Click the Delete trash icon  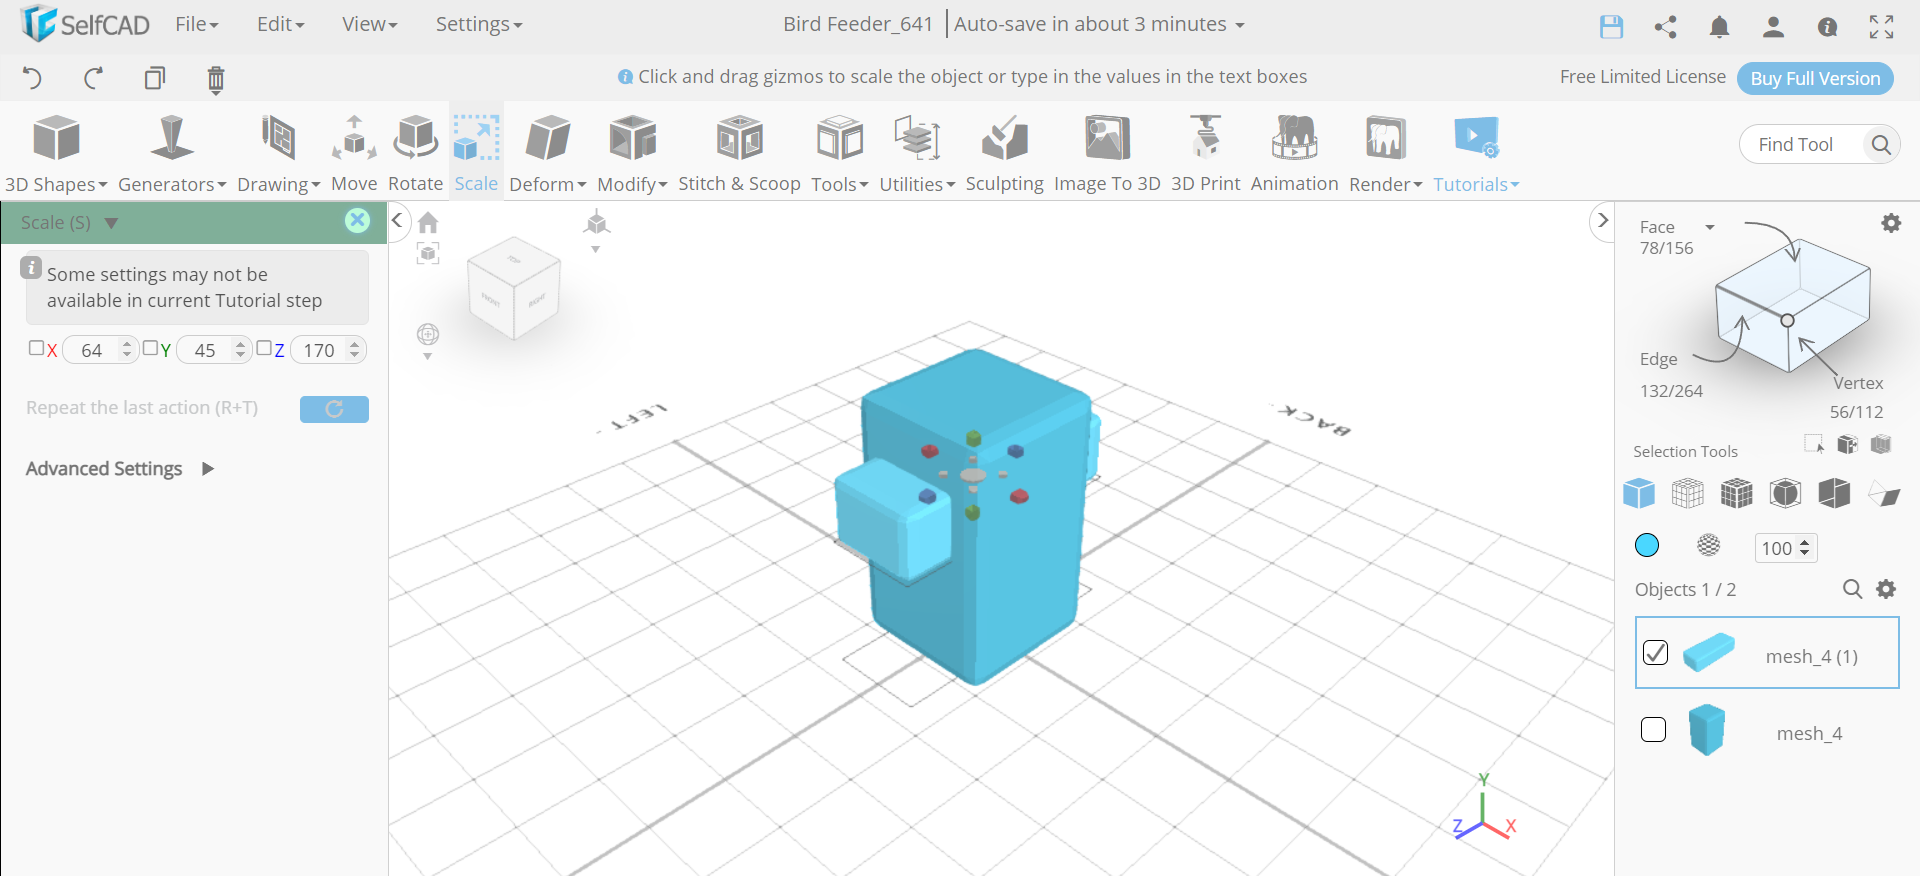(x=216, y=79)
